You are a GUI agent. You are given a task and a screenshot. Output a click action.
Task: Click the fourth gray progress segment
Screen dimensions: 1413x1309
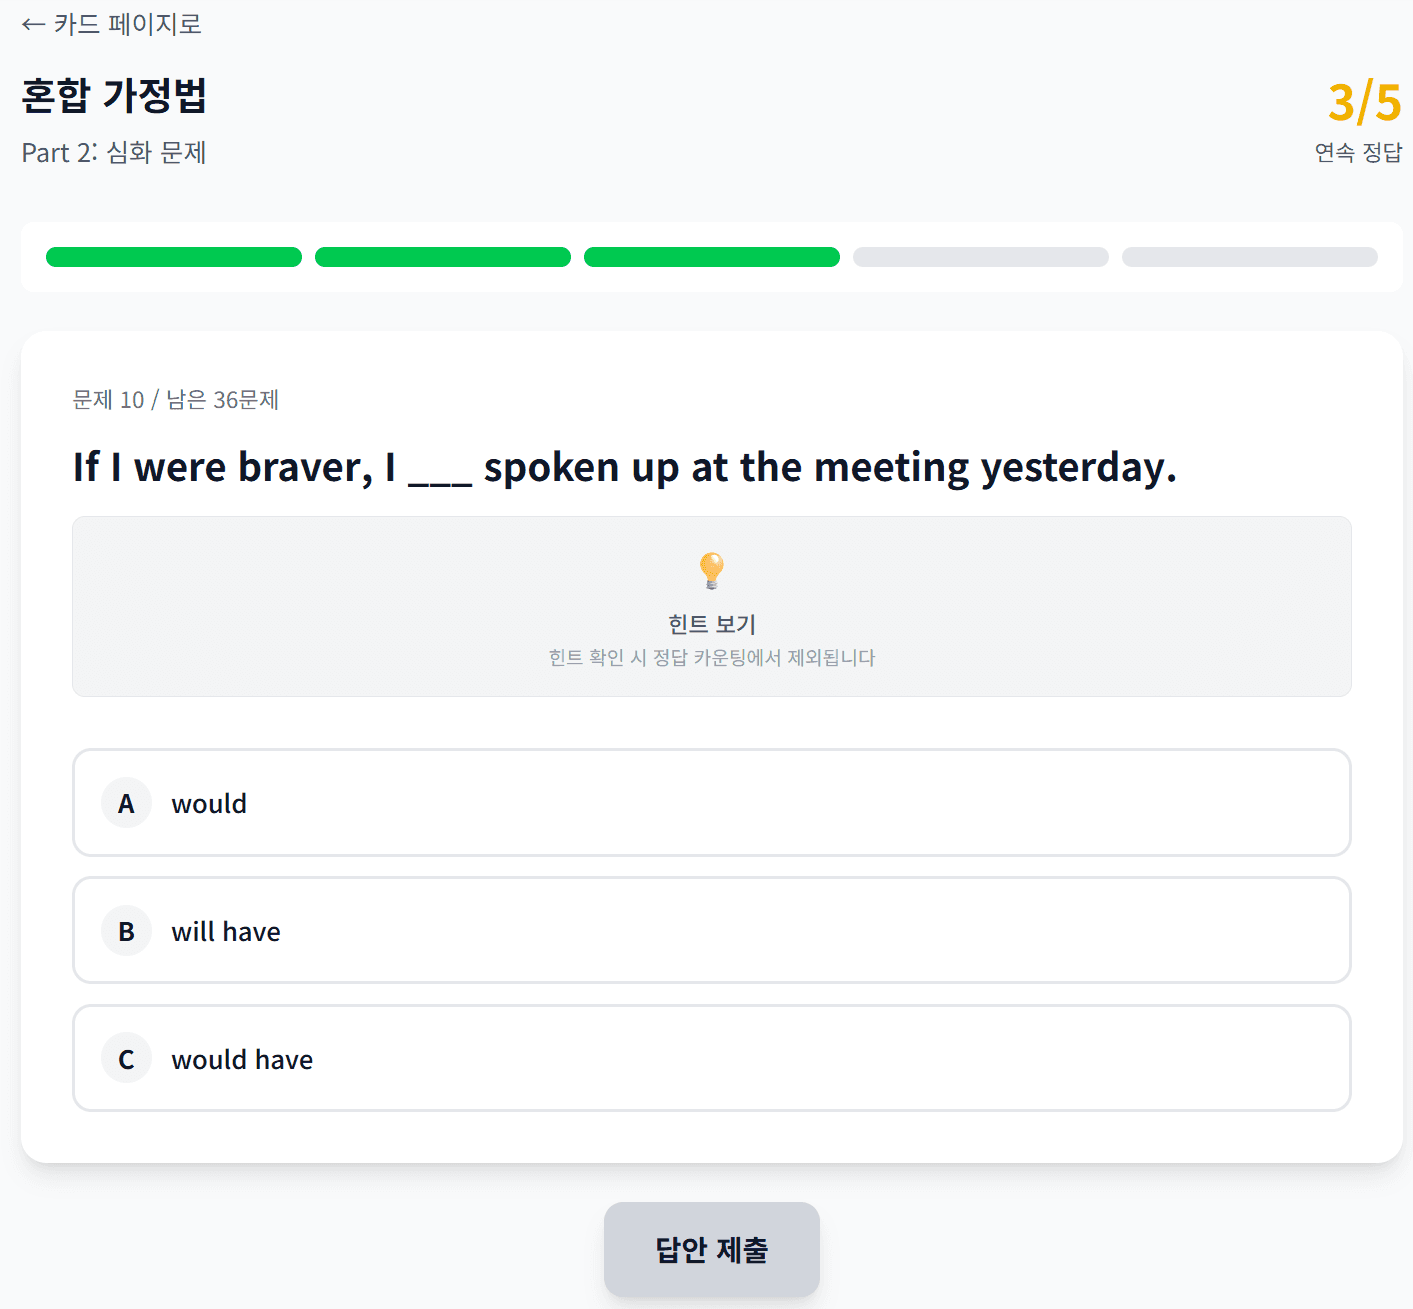[x=980, y=257]
